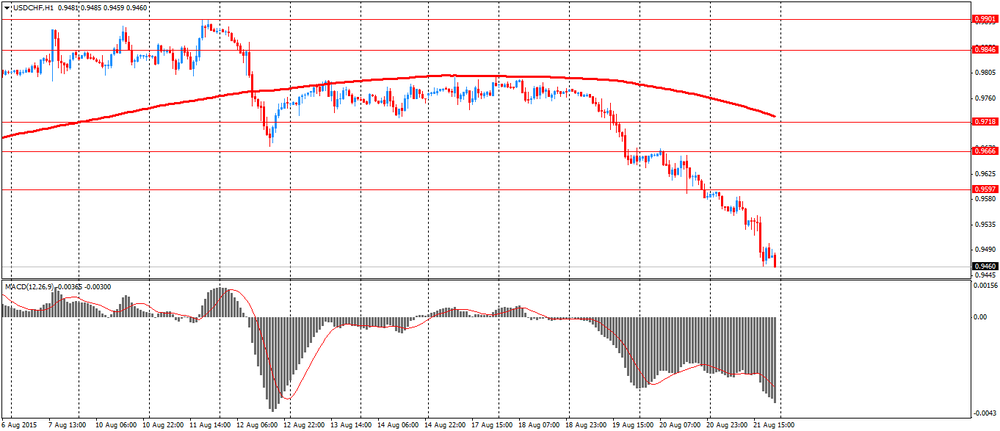Click the 6 Aug 2015 date label
This screenshot has height=431, width=1000.
(17, 424)
